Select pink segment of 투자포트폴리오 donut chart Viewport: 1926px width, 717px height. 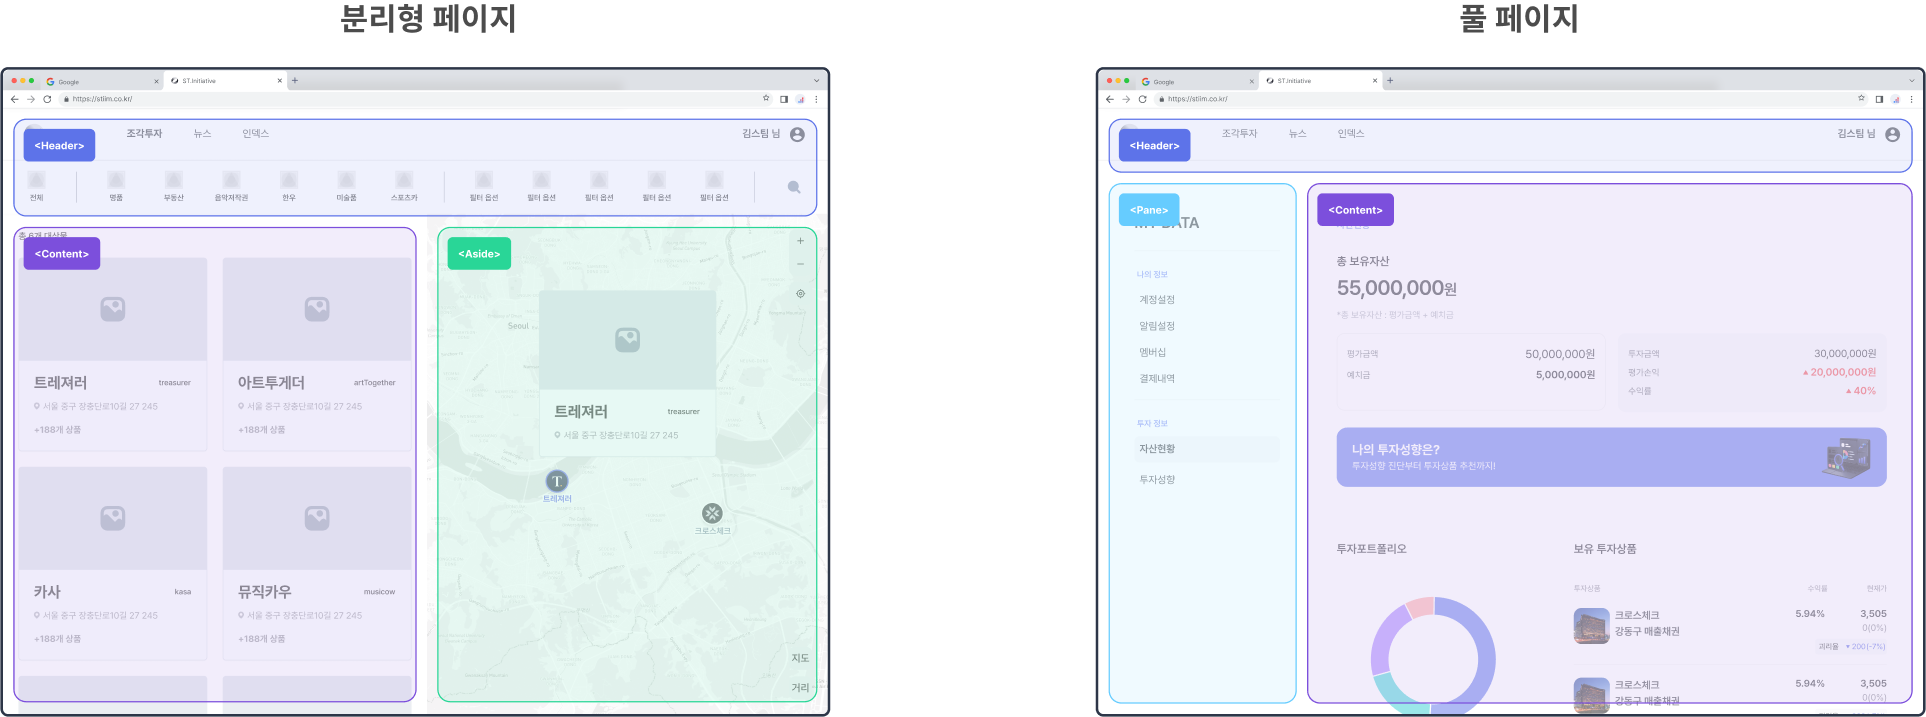[1421, 607]
